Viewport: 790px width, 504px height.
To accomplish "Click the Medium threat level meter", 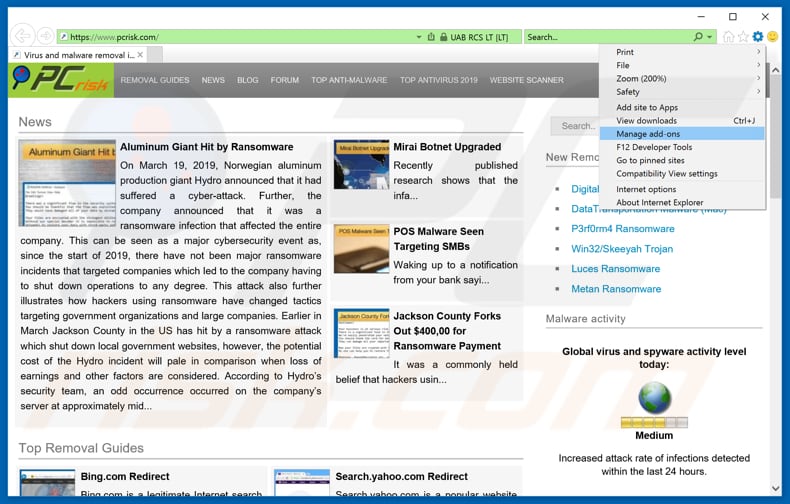I will (654, 422).
